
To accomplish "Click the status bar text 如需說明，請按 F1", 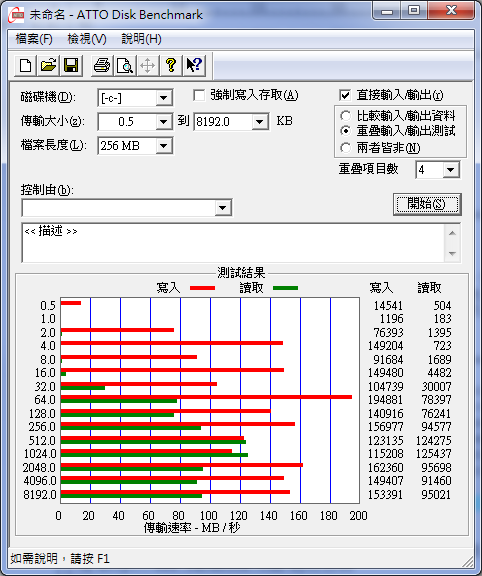I will point(60,559).
